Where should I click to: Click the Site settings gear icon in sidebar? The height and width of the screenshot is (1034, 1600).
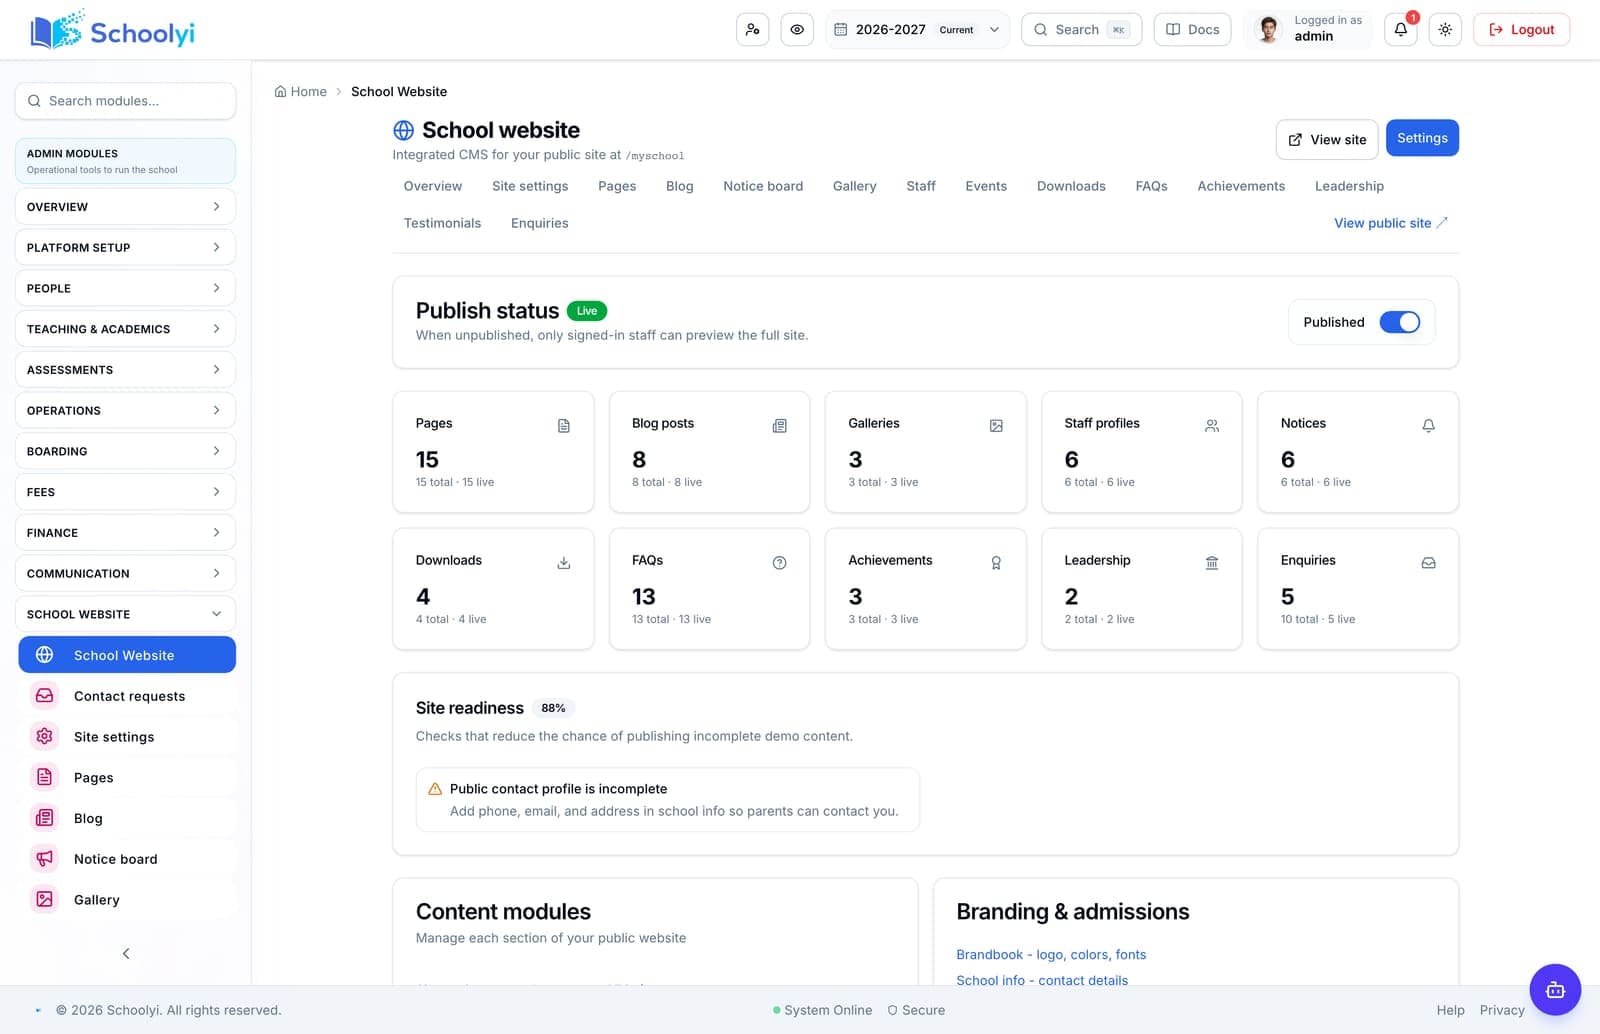45,737
